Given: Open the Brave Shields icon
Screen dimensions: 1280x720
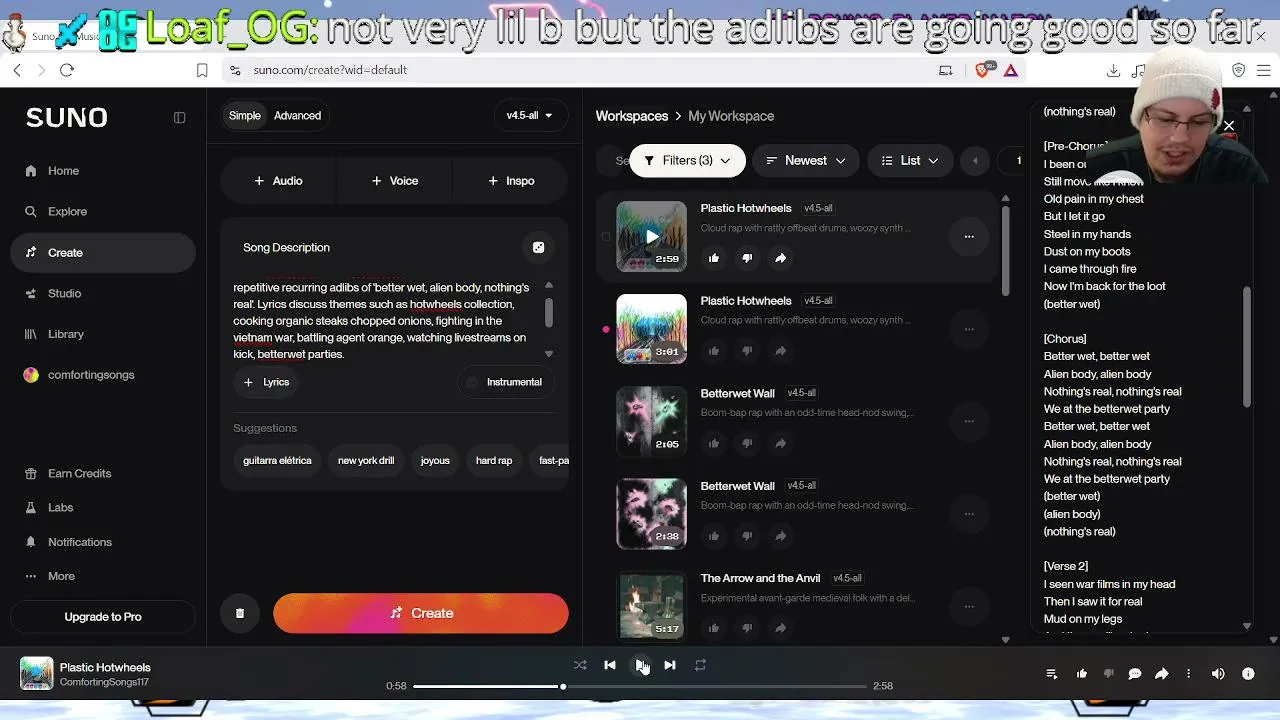Looking at the screenshot, I should [982, 70].
